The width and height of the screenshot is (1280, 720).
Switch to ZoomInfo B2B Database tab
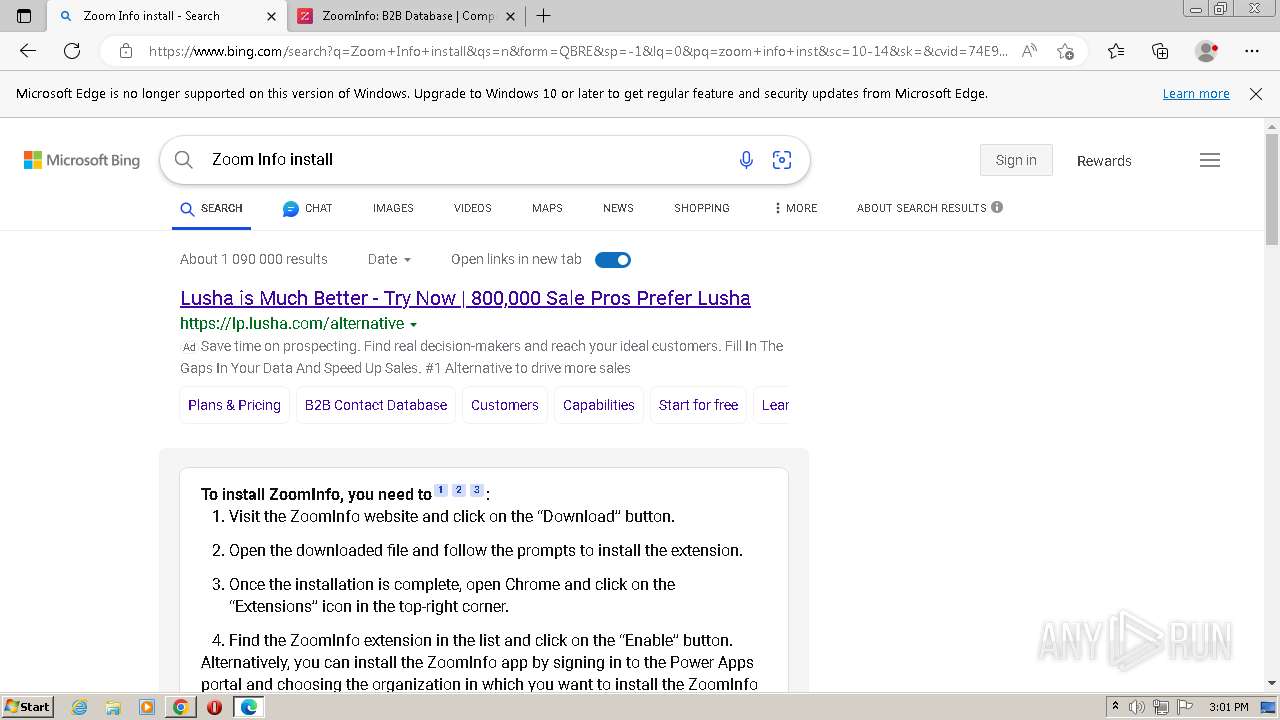[407, 16]
